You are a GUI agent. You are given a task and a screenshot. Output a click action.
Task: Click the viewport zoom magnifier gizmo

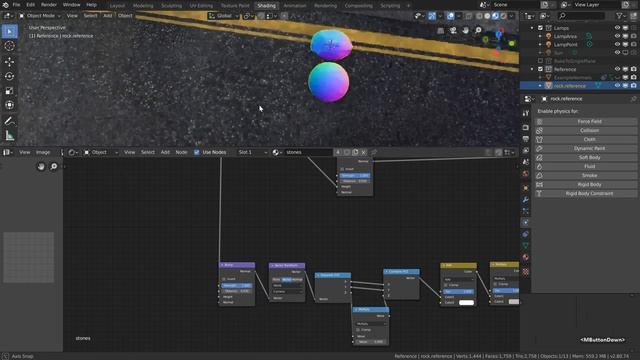[478, 30]
